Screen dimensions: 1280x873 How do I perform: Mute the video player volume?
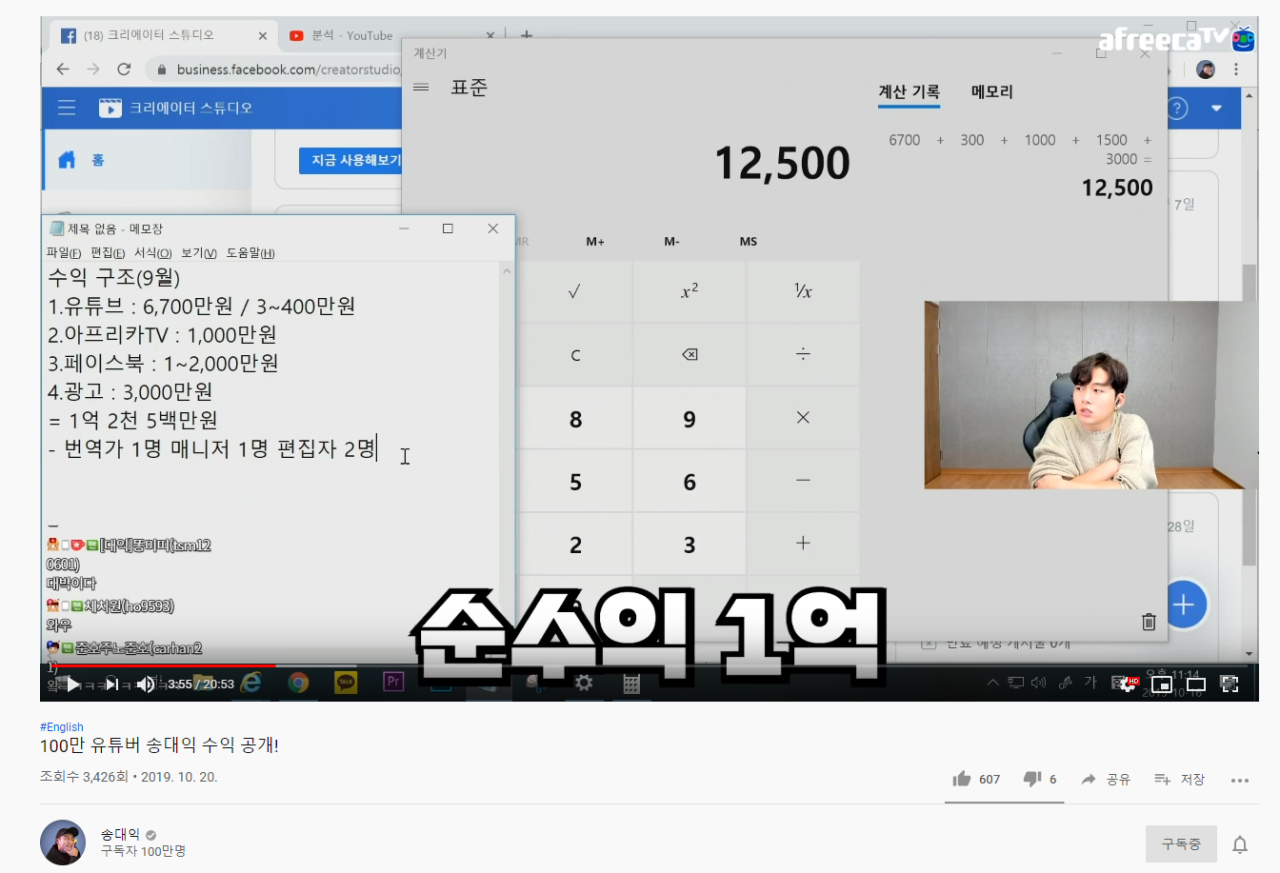pos(146,684)
